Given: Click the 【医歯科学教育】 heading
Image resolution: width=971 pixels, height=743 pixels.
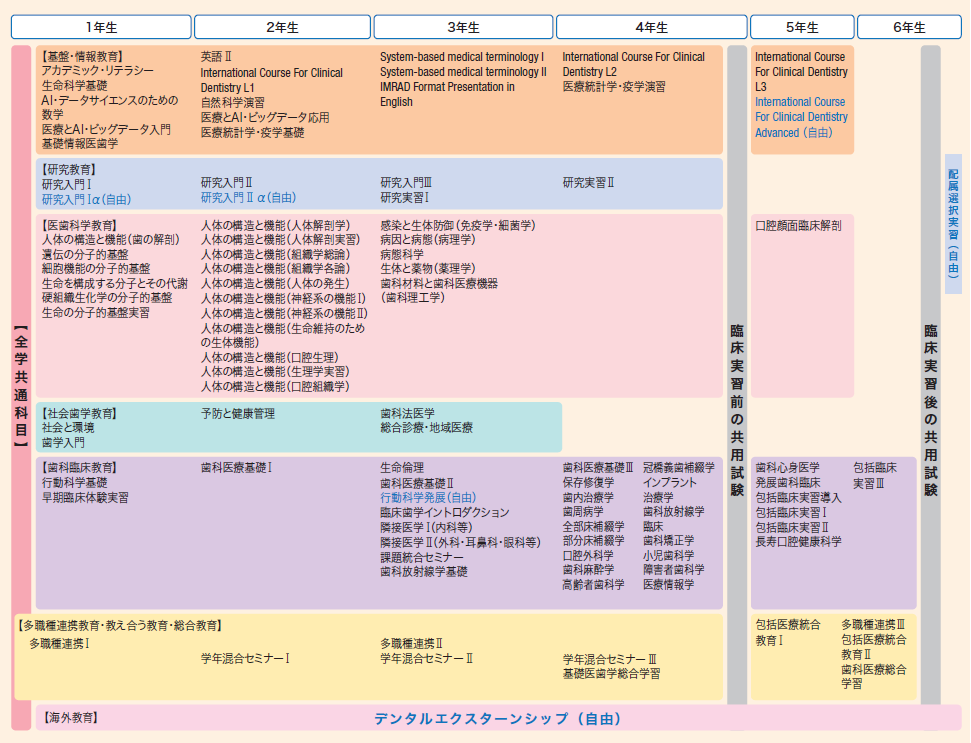Looking at the screenshot, I should (x=79, y=225).
